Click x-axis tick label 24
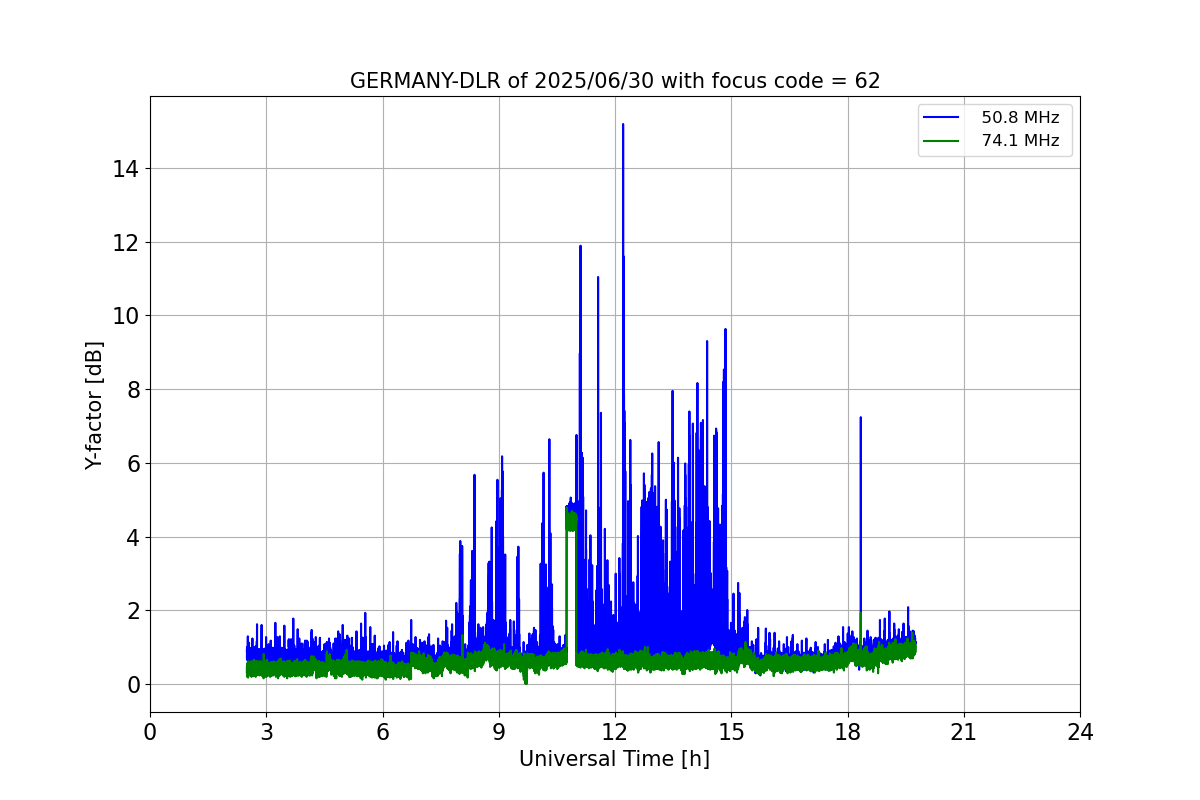The image size is (1200, 800). coord(1080,733)
